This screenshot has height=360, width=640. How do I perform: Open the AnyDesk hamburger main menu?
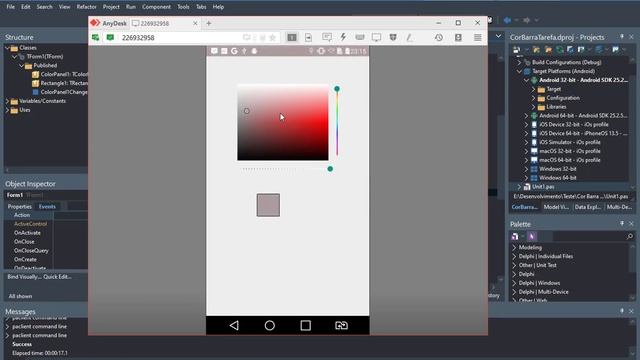tap(478, 37)
